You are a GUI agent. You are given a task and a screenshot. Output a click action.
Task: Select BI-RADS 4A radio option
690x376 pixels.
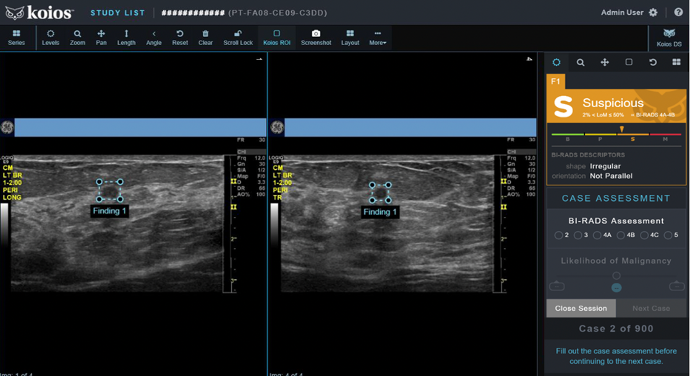(597, 235)
